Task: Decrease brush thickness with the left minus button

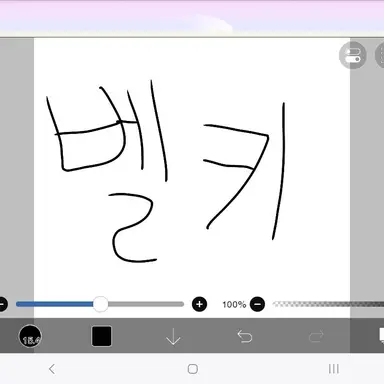Action: (x=3, y=304)
